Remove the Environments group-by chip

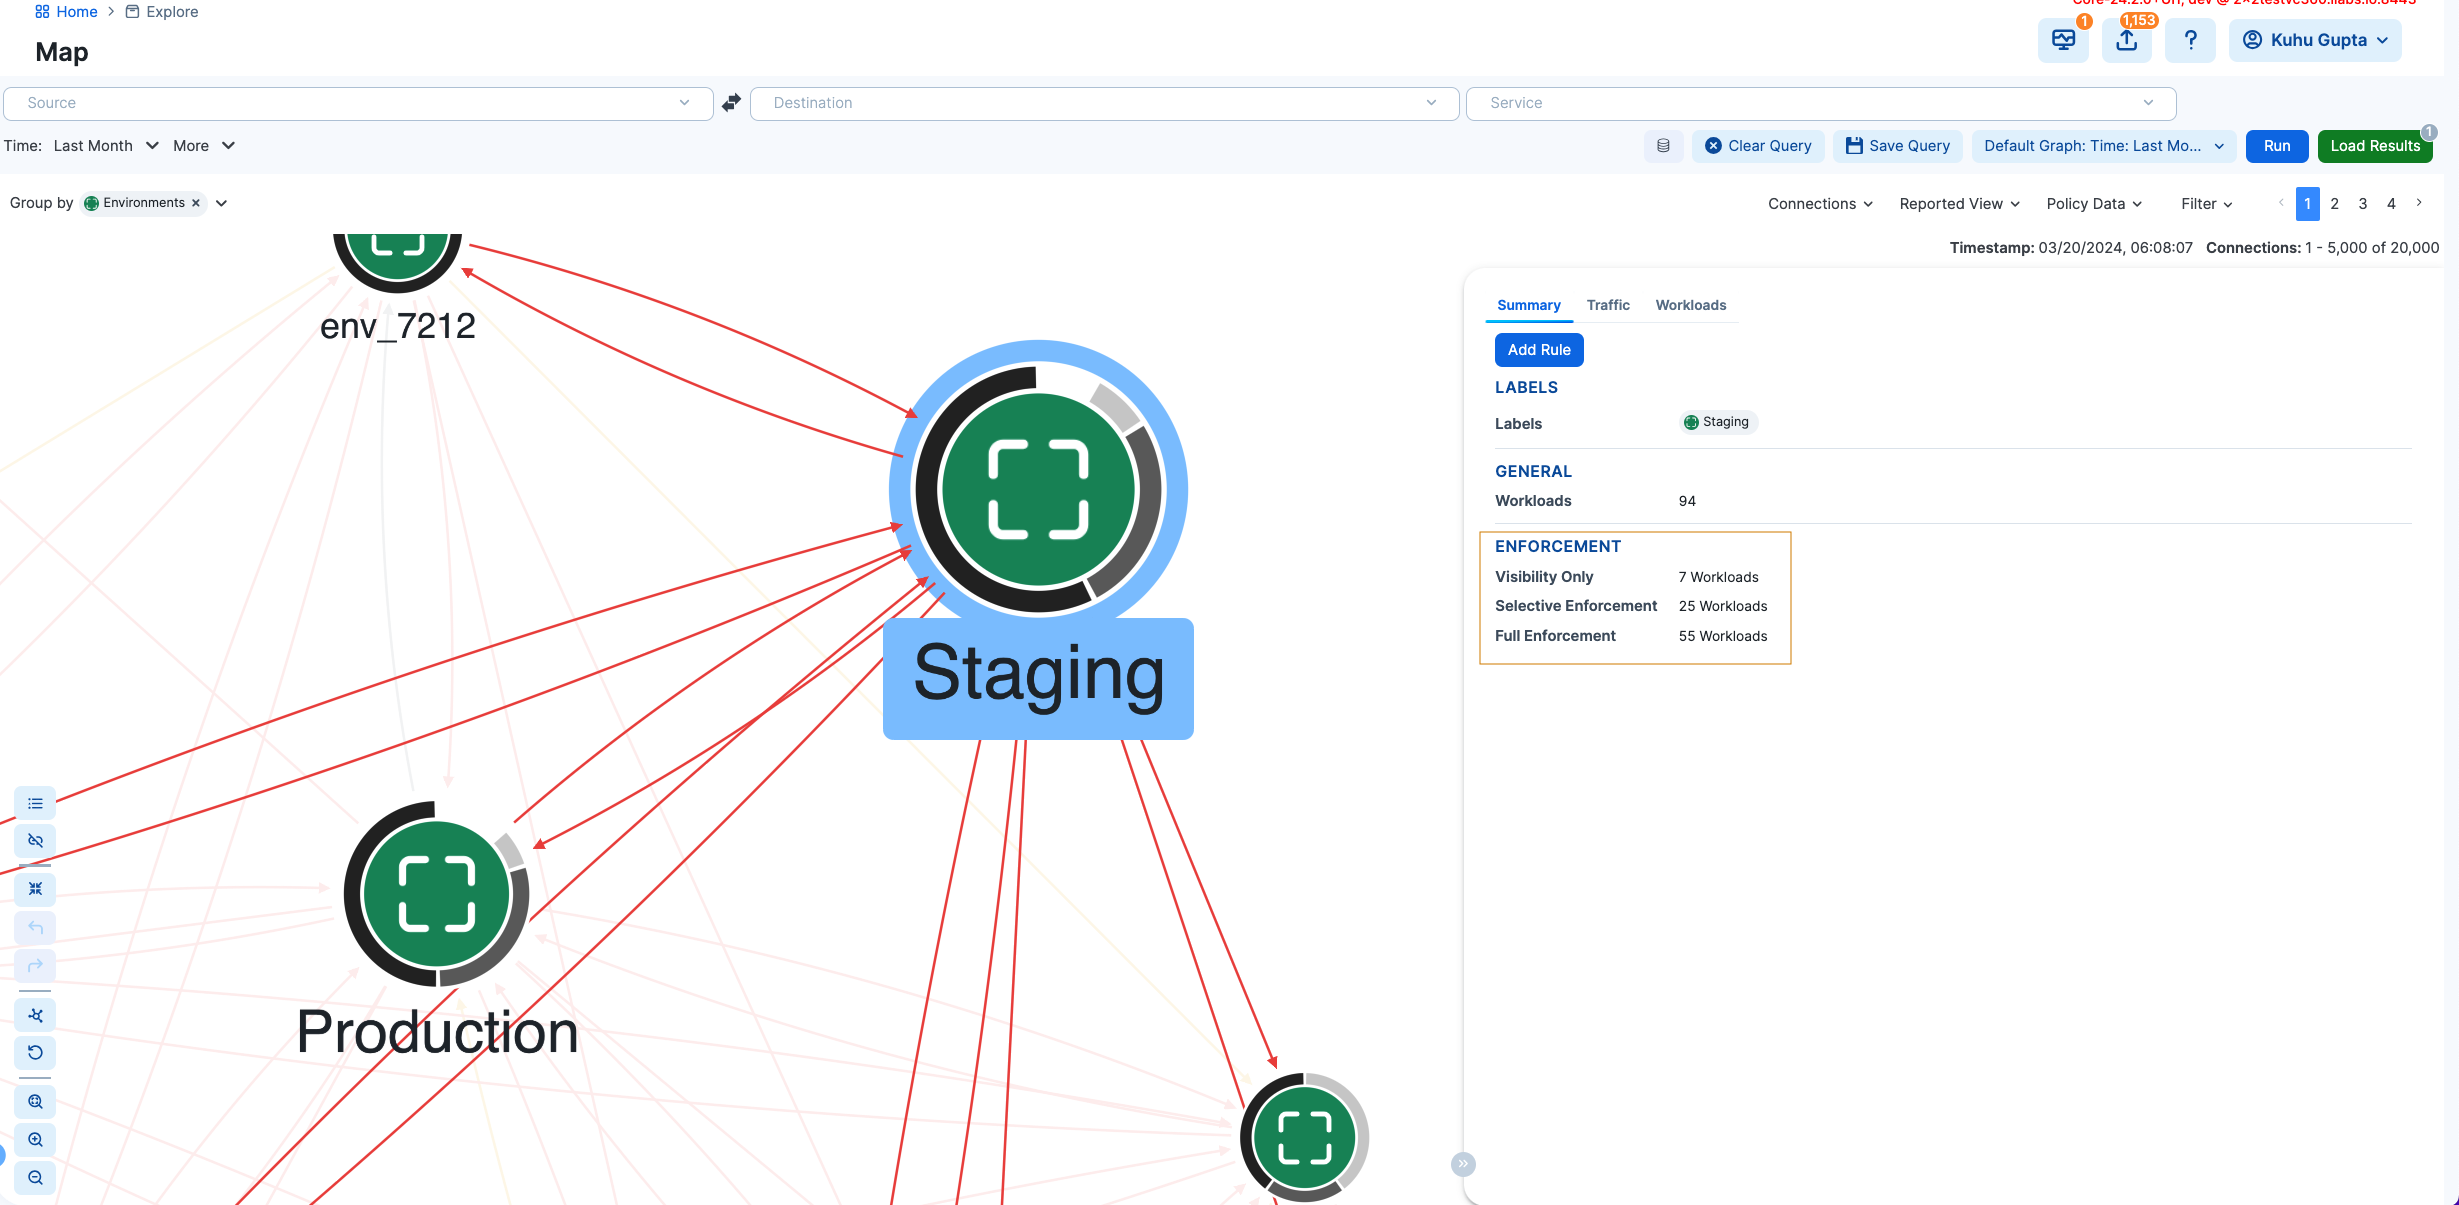point(196,203)
